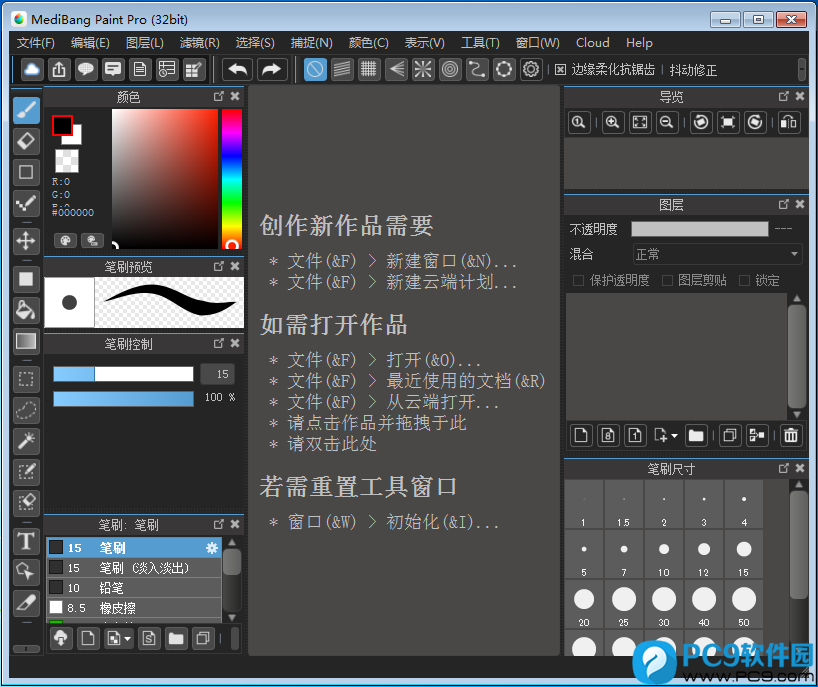Open the 文件(F) menu
Viewport: 818px width, 687px height.
point(35,43)
